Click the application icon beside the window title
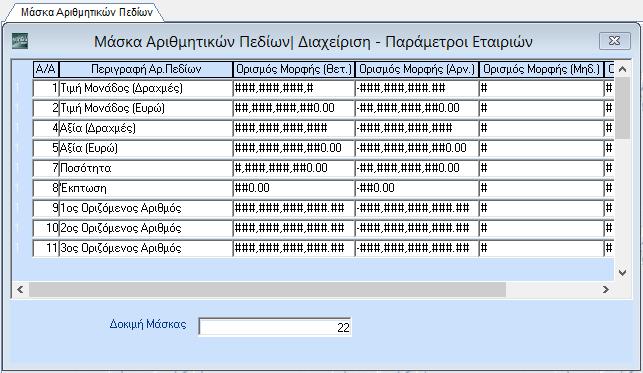Image resolution: width=643 pixels, height=373 pixels. [20, 41]
